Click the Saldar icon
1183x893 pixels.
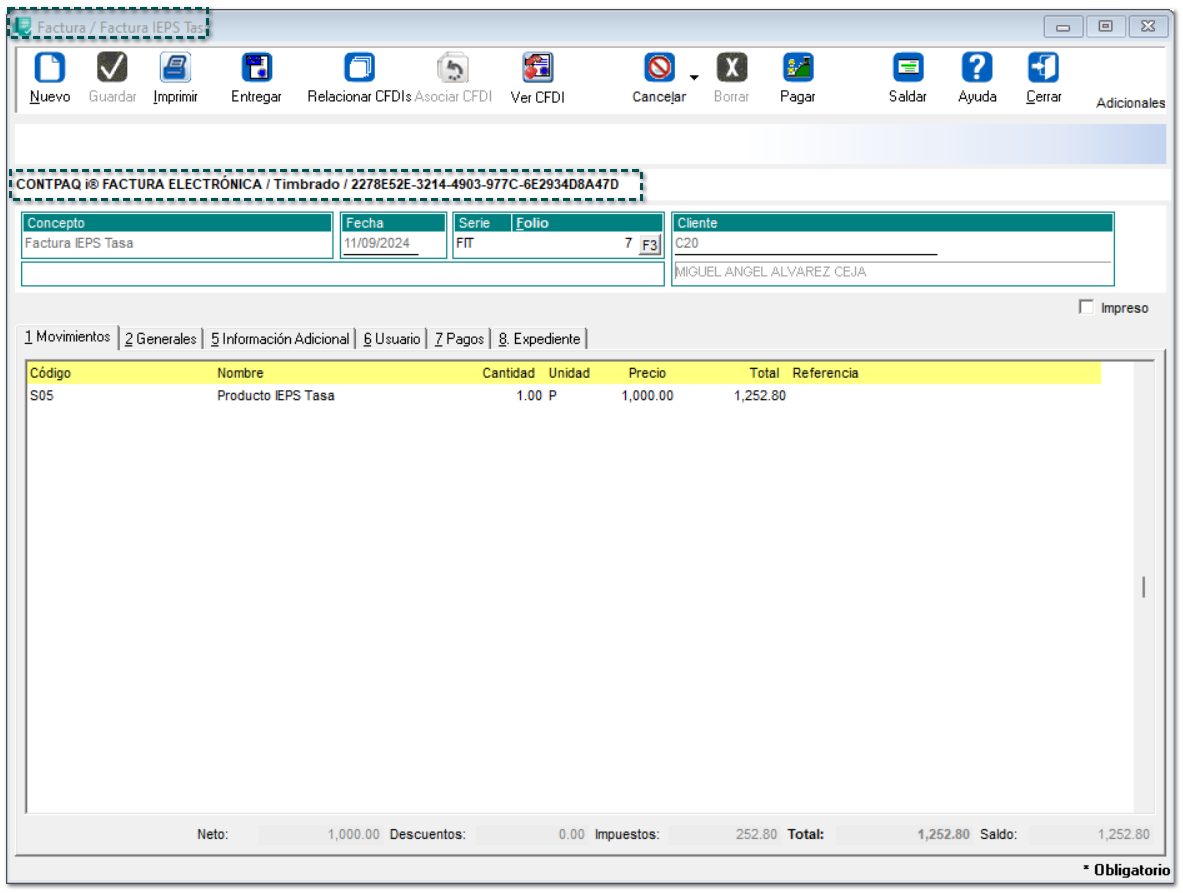coord(907,69)
